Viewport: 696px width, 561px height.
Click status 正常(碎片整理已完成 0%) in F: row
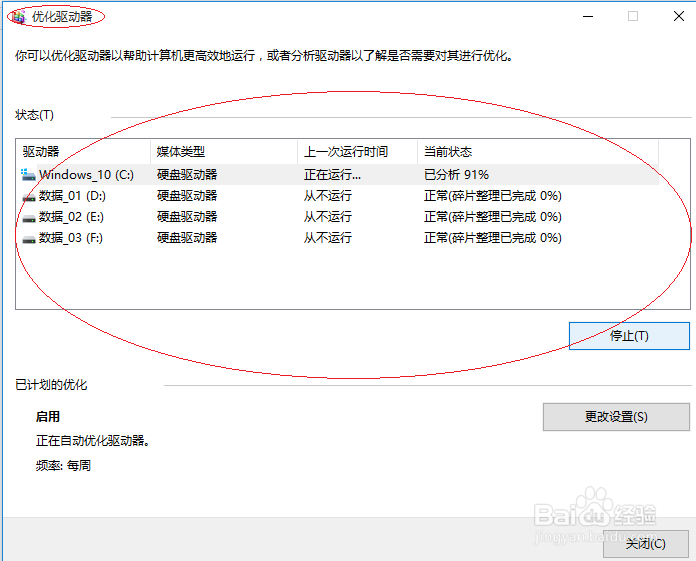pos(493,238)
